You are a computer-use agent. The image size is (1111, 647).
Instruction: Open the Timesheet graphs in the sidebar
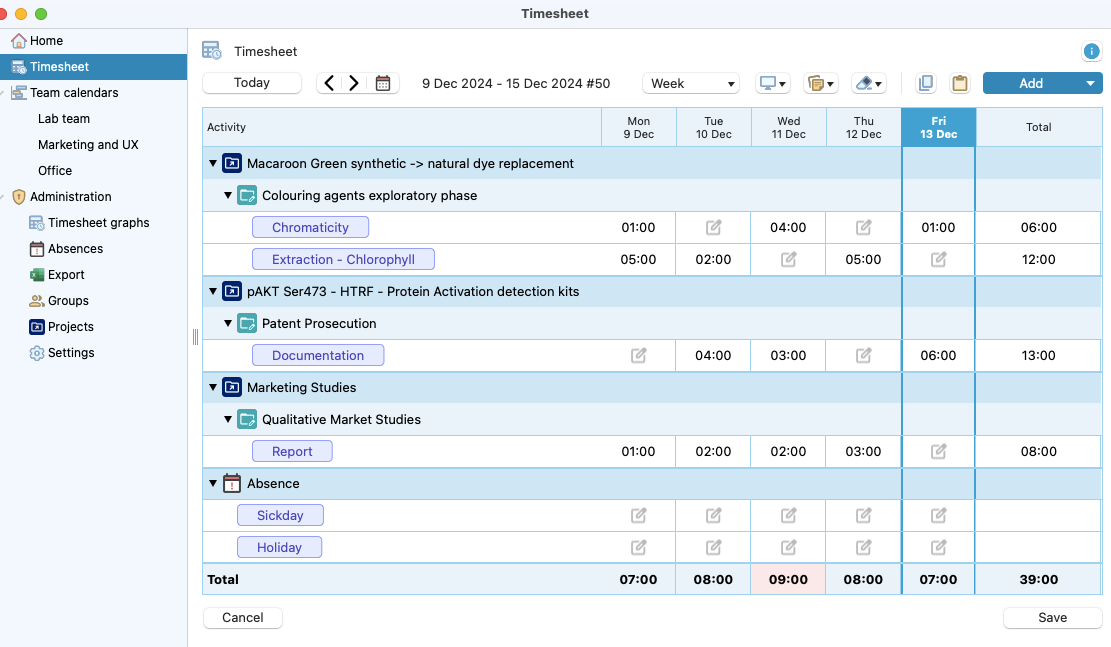click(x=96, y=222)
